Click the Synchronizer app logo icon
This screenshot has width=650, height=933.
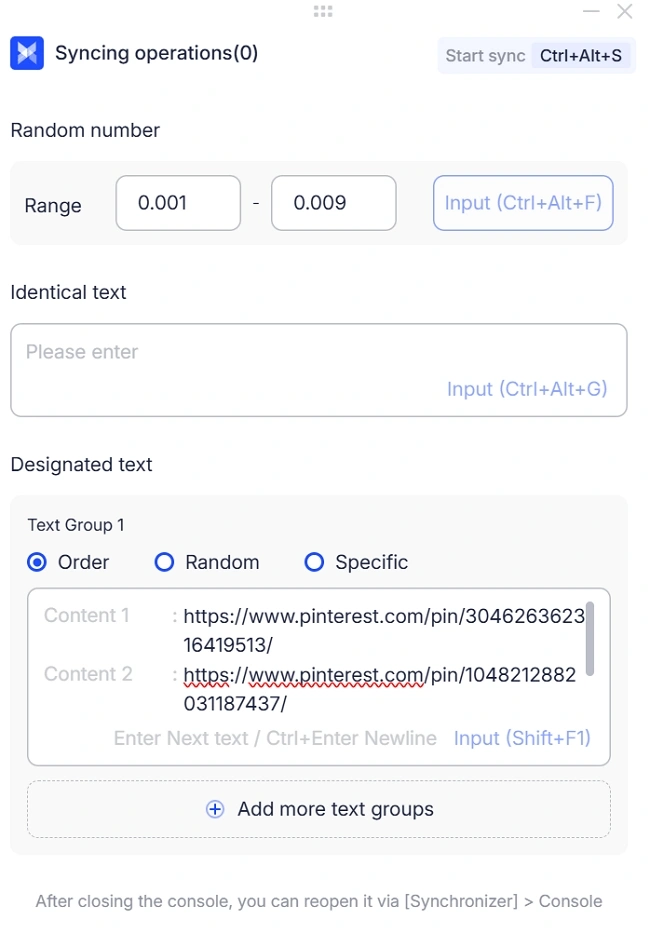coord(27,54)
